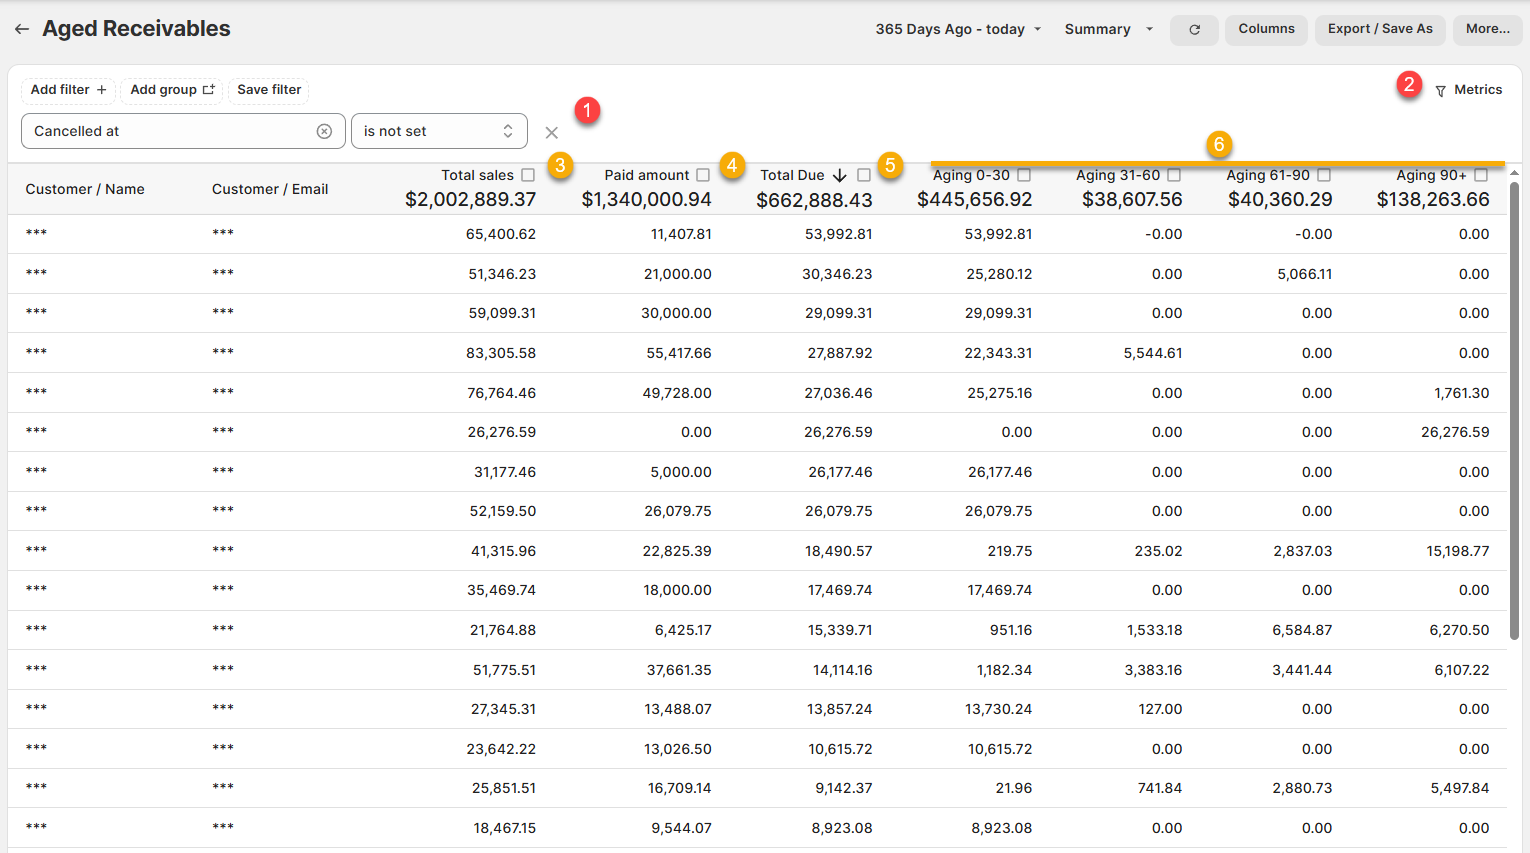The width and height of the screenshot is (1530, 853).
Task: Click the Aging 90+ column header
Action: tap(1431, 175)
